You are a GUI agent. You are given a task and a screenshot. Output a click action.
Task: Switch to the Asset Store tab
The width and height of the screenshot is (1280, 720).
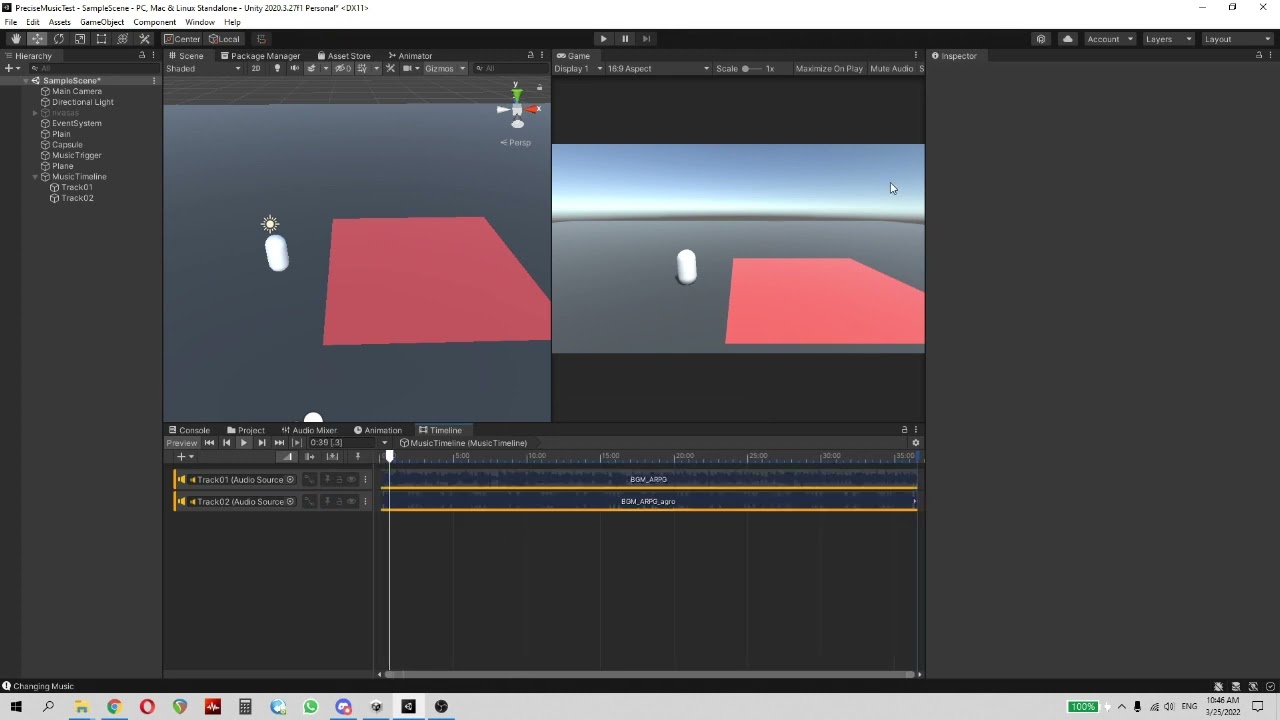pos(344,56)
